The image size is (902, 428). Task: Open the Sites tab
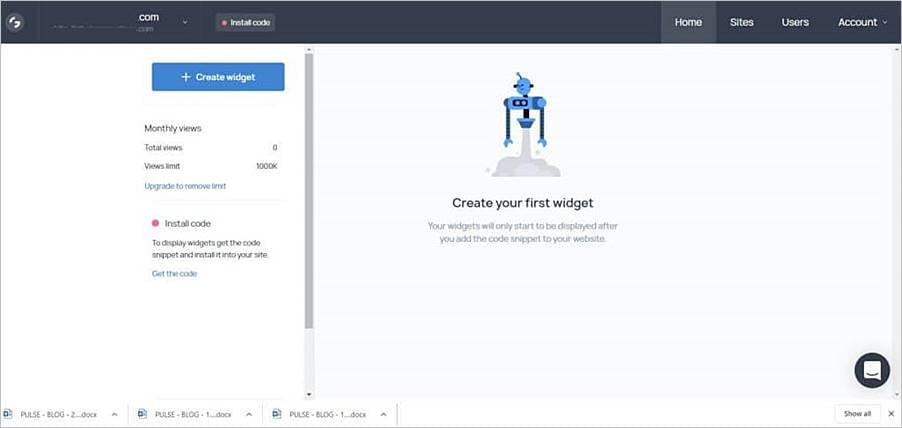pyautogui.click(x=742, y=22)
